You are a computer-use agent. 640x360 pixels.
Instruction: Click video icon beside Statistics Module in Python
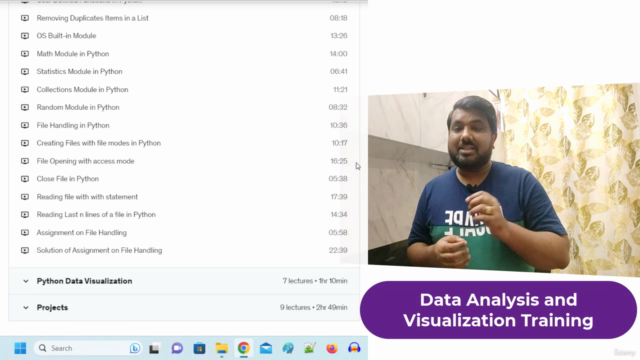[25, 71]
